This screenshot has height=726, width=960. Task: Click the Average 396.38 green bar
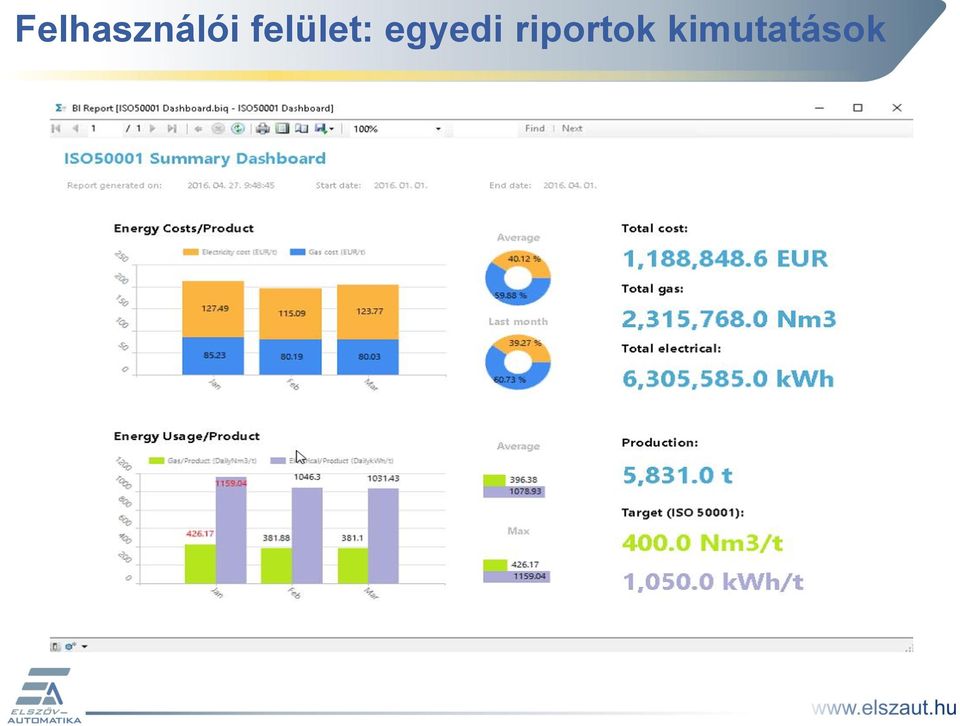click(x=495, y=480)
